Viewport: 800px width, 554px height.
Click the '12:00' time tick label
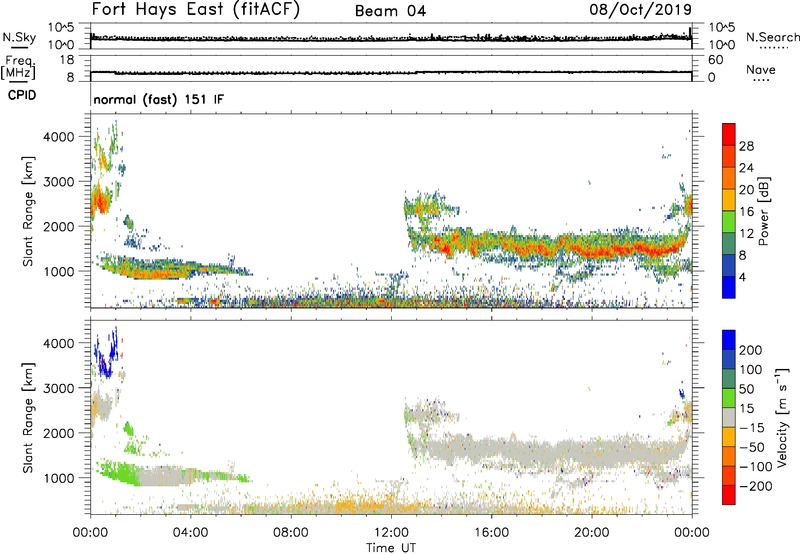391,533
